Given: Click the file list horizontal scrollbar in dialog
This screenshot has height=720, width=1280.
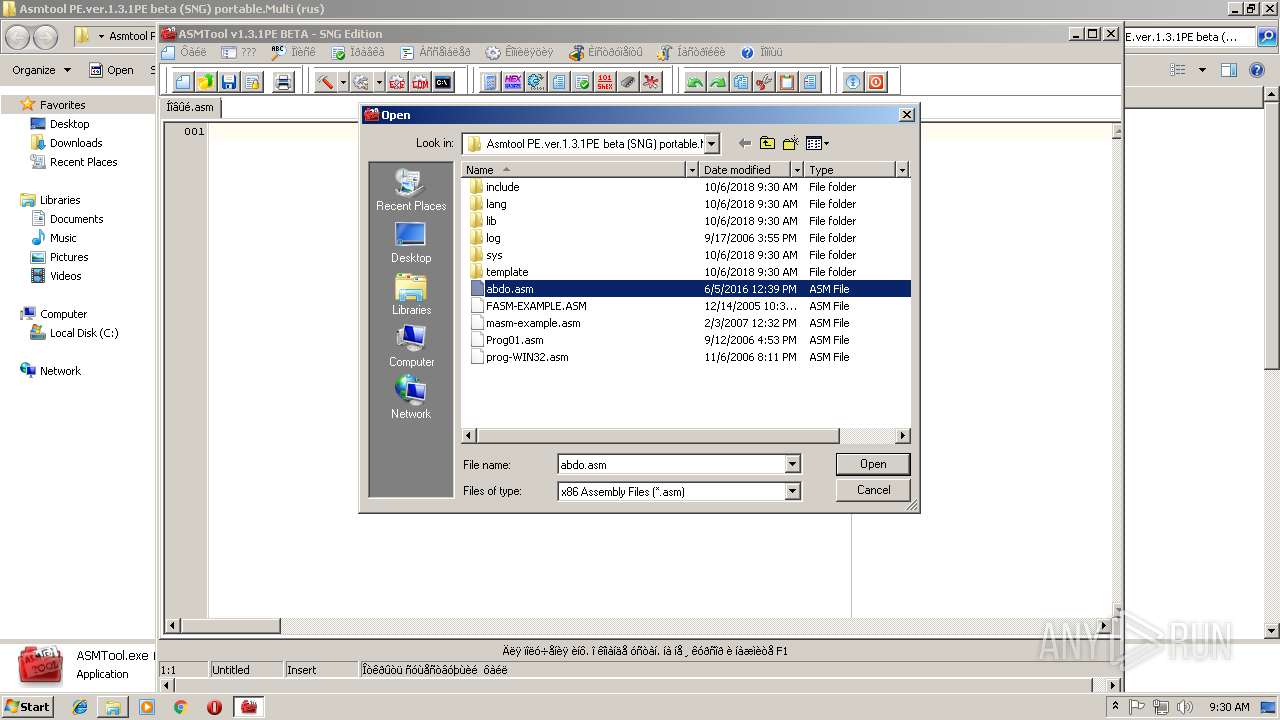Looking at the screenshot, I should [685, 436].
